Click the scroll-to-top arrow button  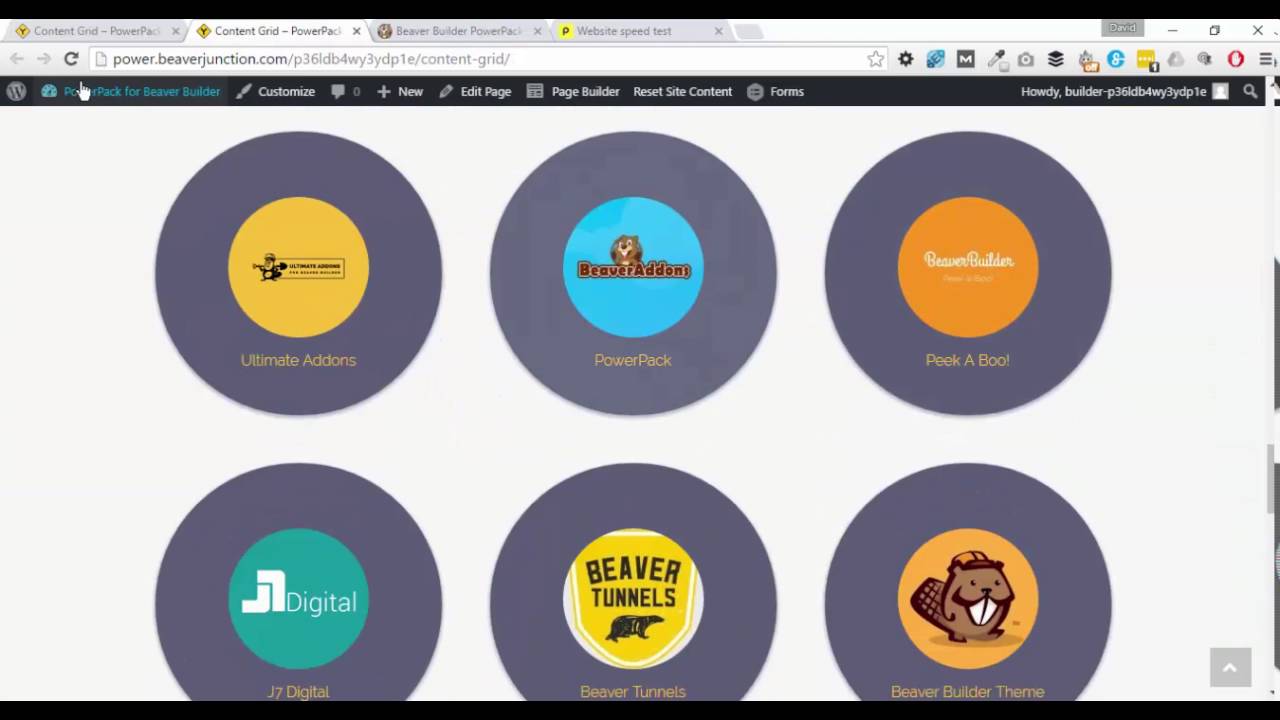tap(1230, 667)
